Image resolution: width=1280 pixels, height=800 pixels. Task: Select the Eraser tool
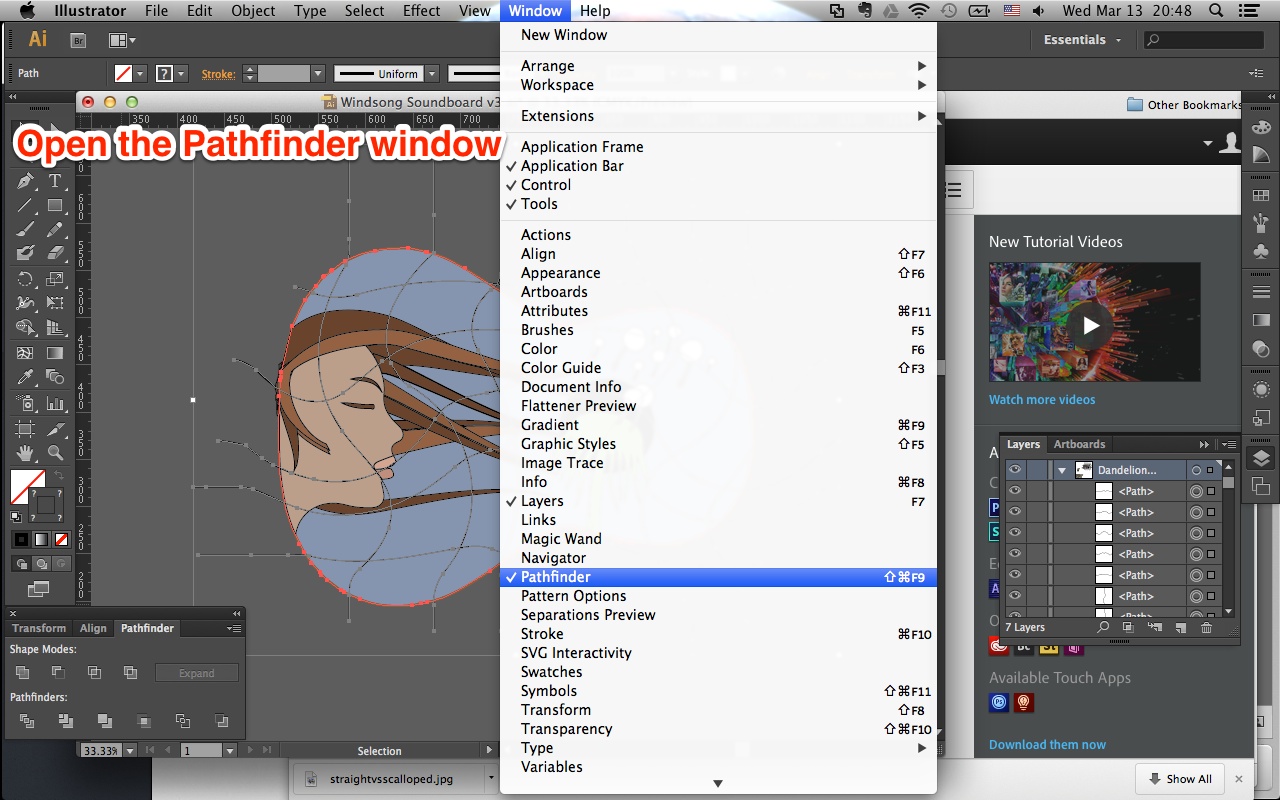coord(55,253)
